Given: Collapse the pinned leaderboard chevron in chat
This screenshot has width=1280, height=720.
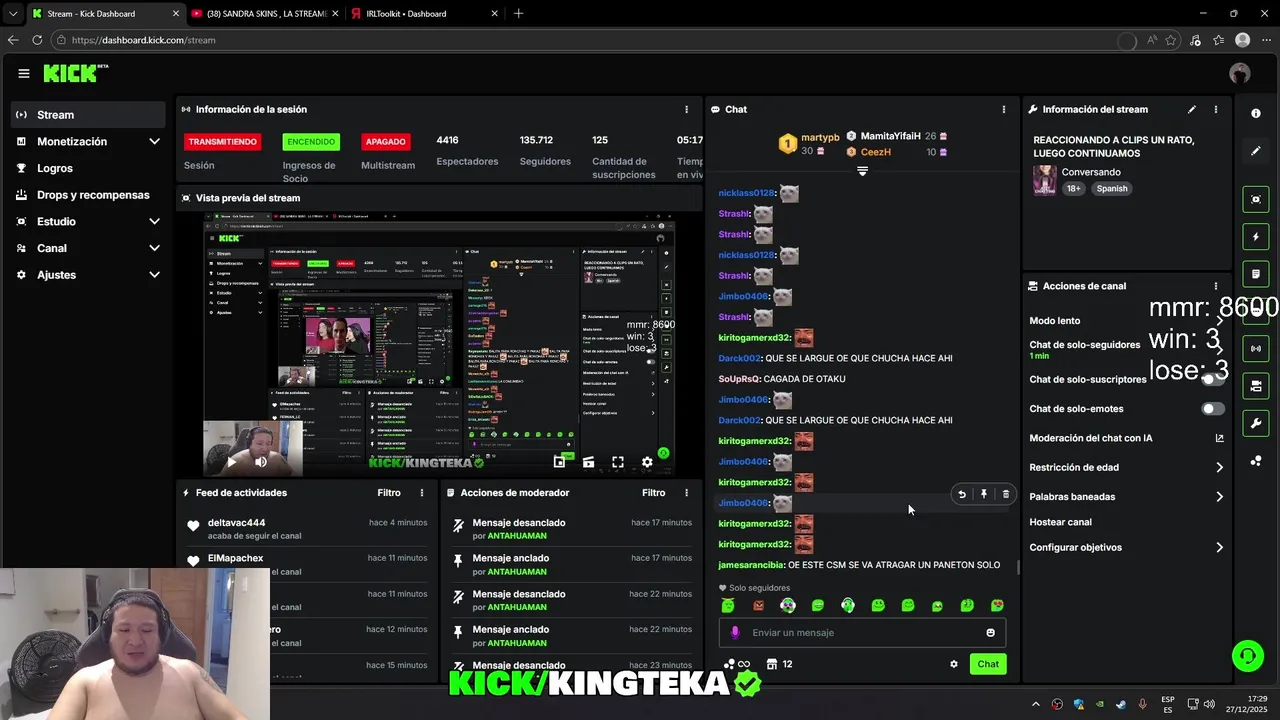Looking at the screenshot, I should pos(862,171).
